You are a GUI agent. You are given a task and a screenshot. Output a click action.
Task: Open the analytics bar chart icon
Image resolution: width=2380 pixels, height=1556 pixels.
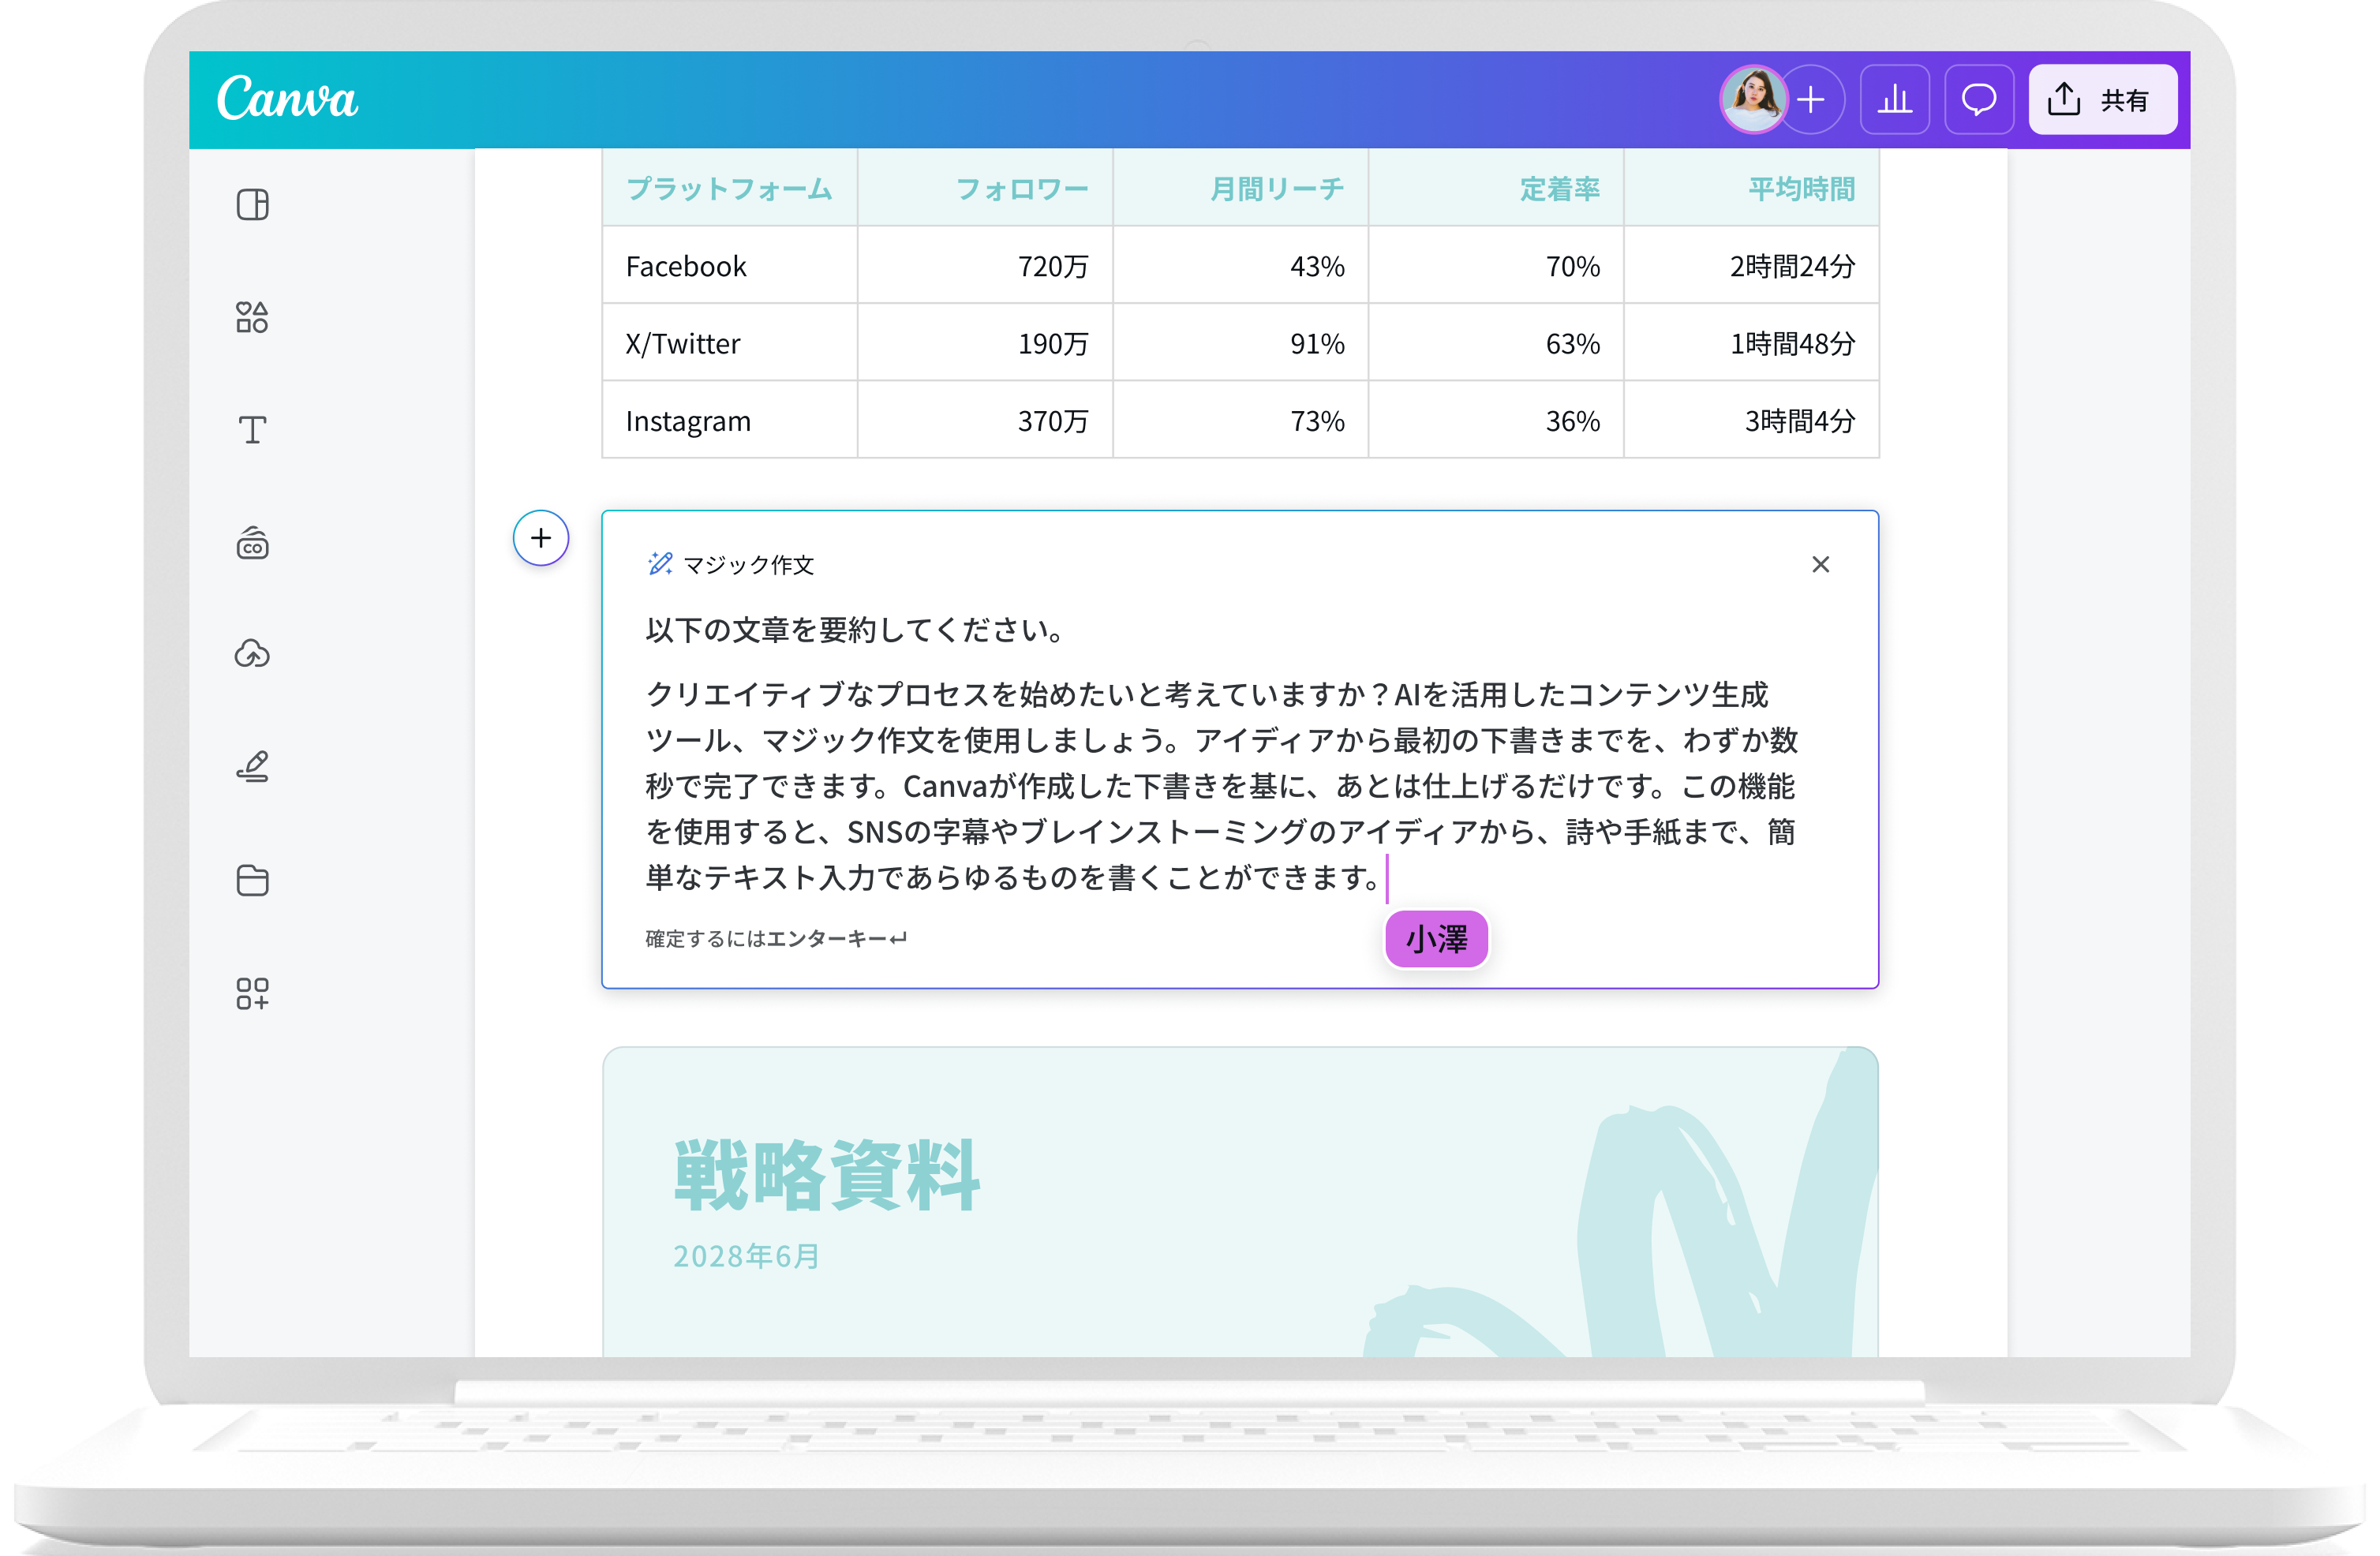pyautogui.click(x=1894, y=99)
